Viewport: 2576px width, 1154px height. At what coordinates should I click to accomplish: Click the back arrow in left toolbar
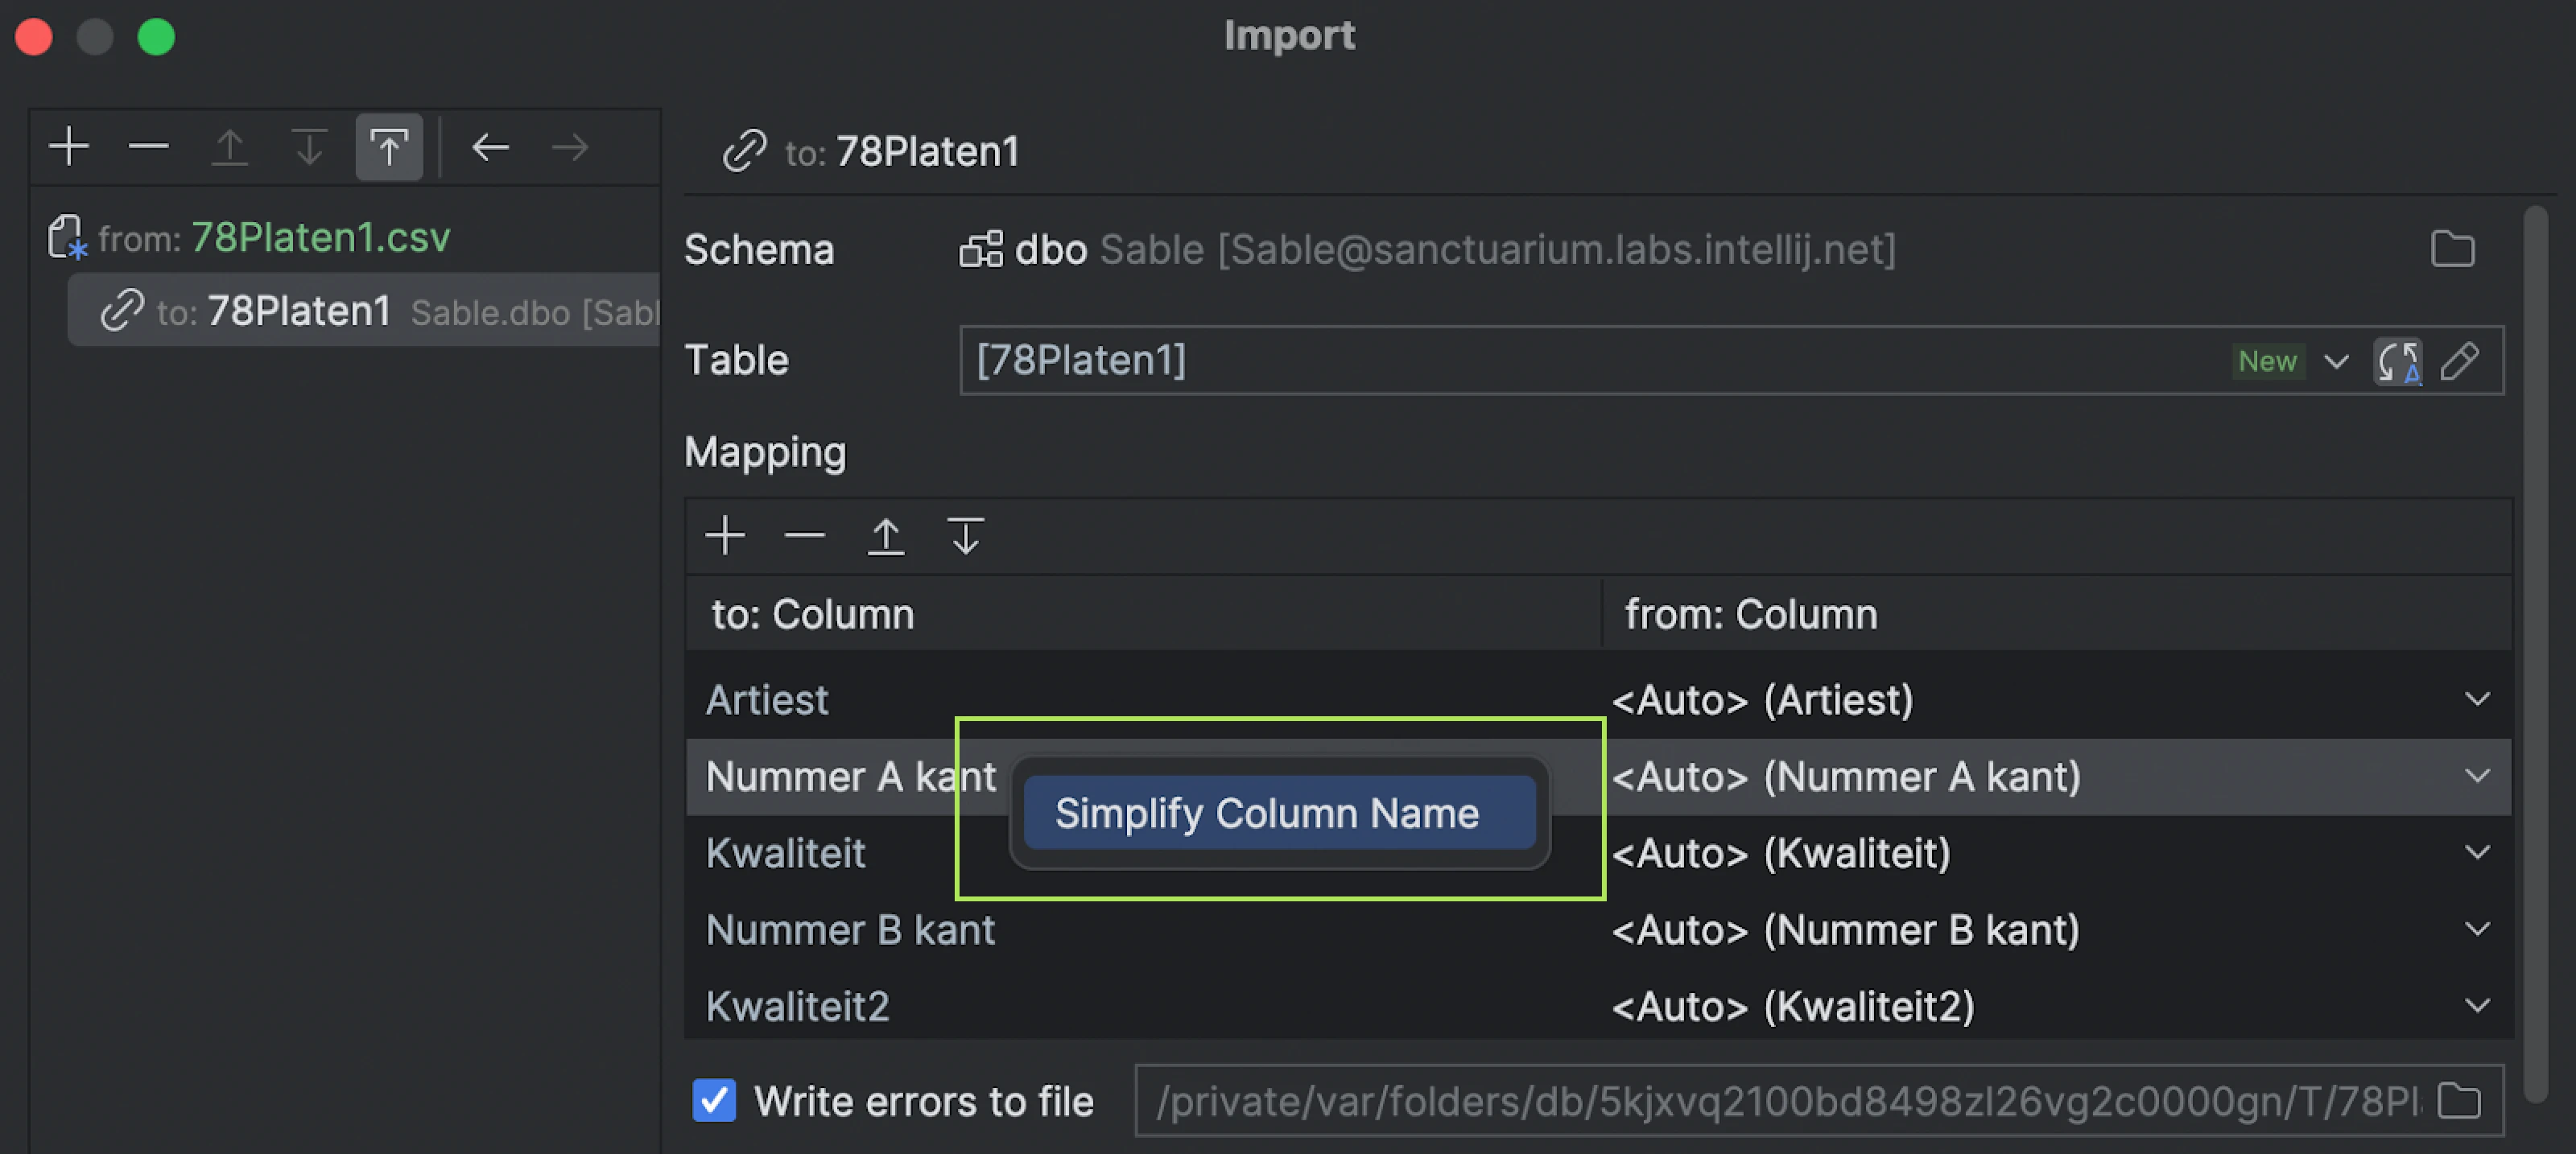point(490,147)
